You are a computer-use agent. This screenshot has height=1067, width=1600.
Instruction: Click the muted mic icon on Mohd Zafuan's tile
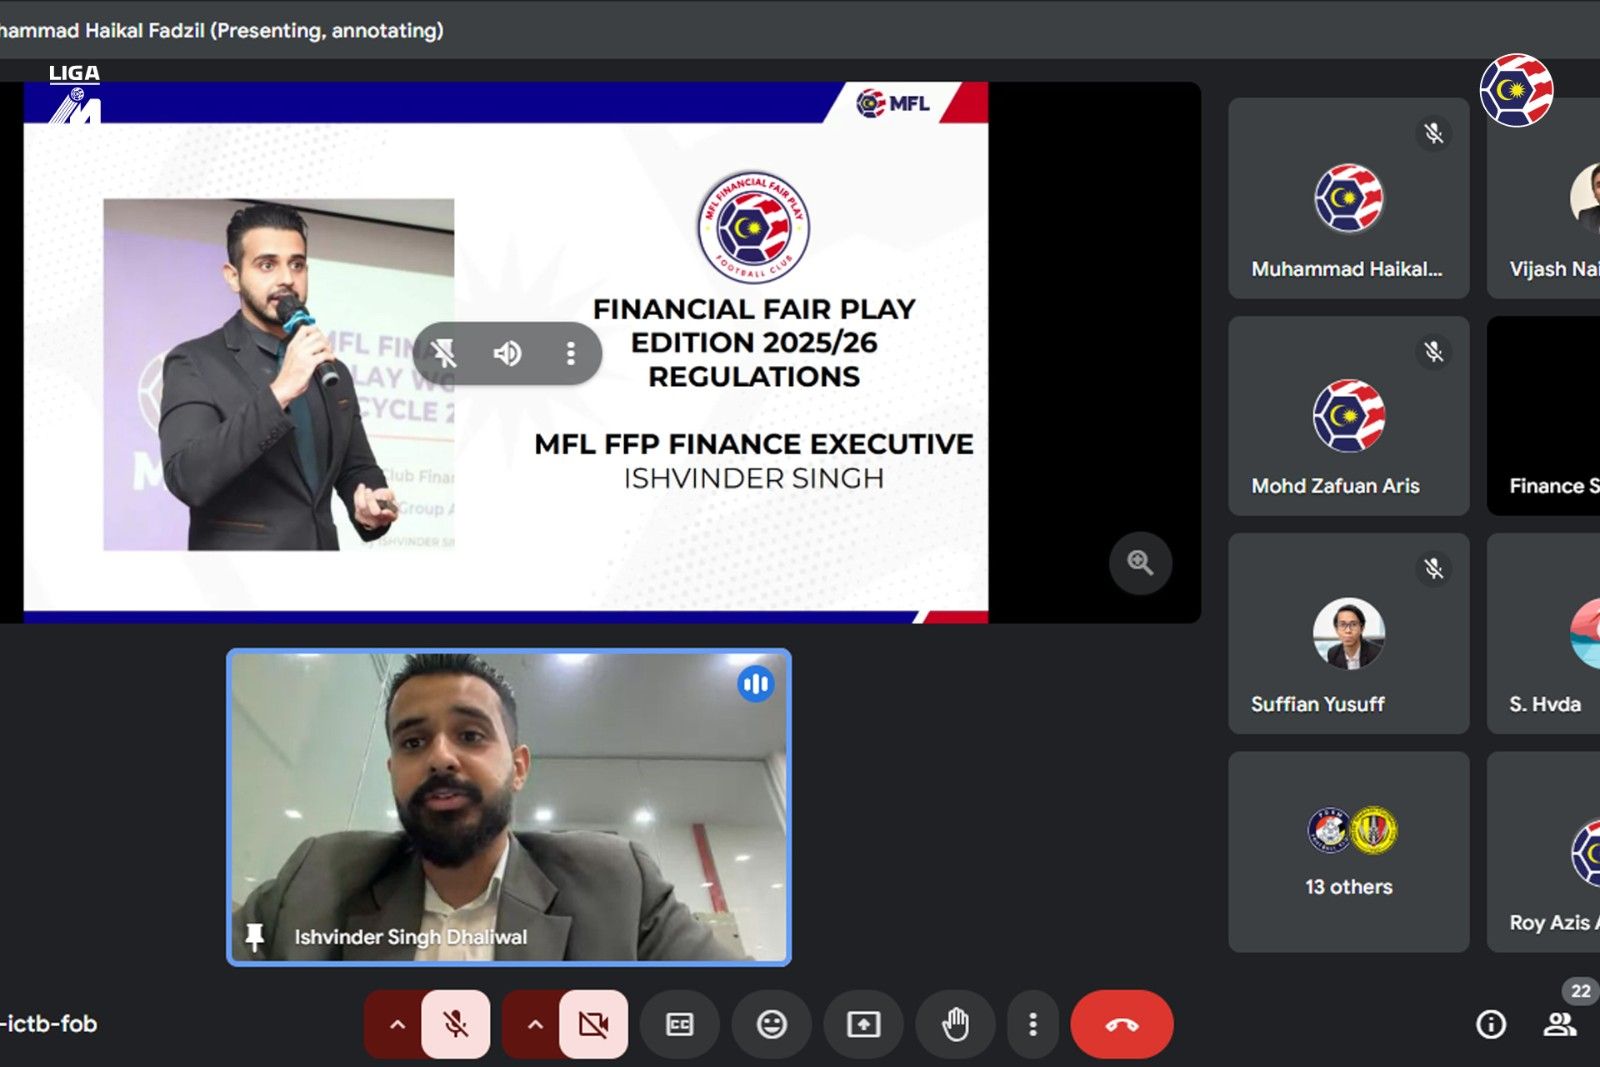pyautogui.click(x=1434, y=351)
